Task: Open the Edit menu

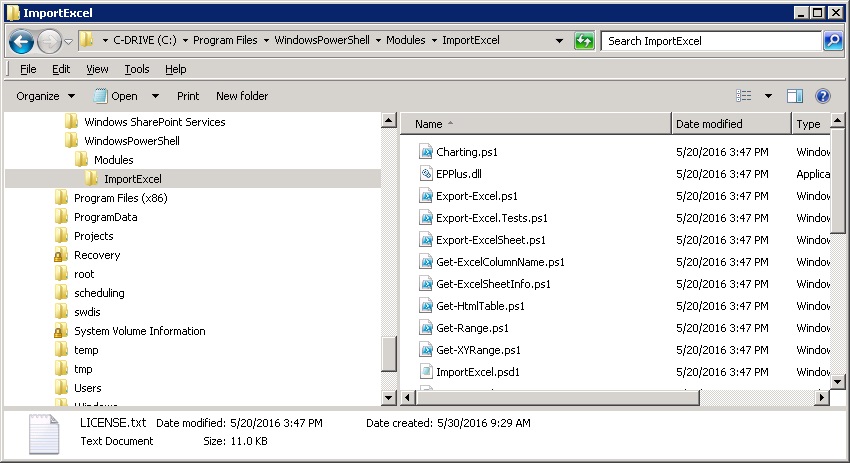Action: (x=61, y=69)
